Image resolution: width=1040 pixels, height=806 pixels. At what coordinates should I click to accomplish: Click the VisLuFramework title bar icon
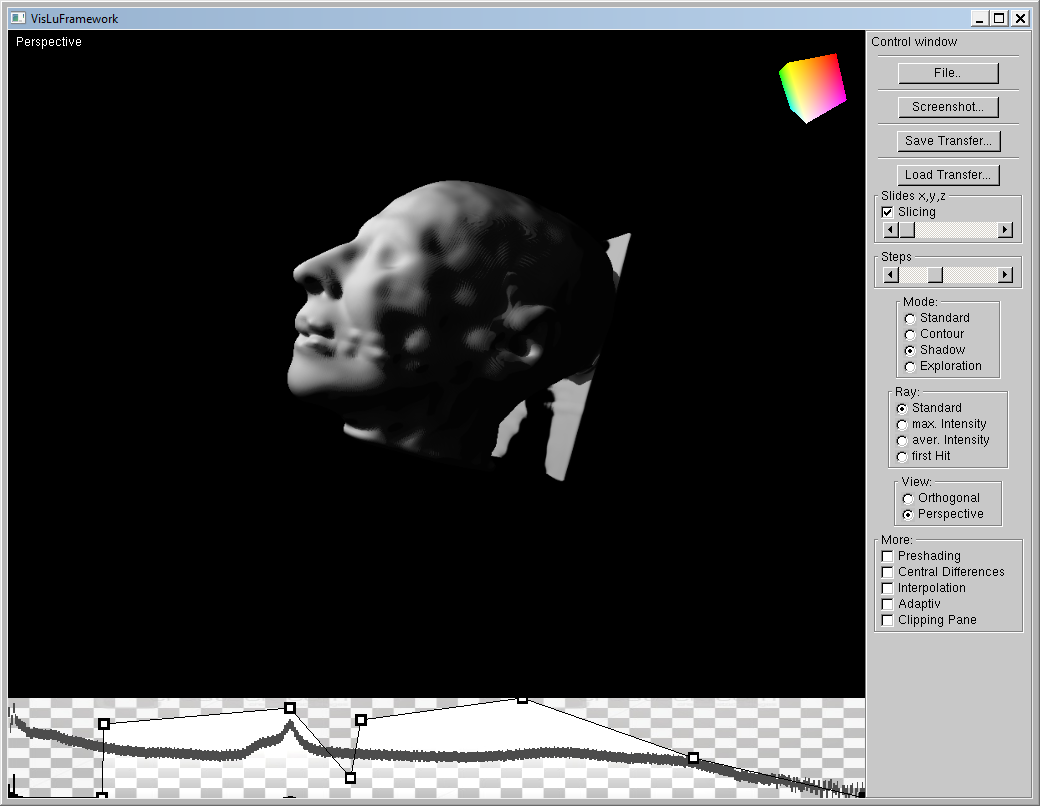pyautogui.click(x=18, y=18)
